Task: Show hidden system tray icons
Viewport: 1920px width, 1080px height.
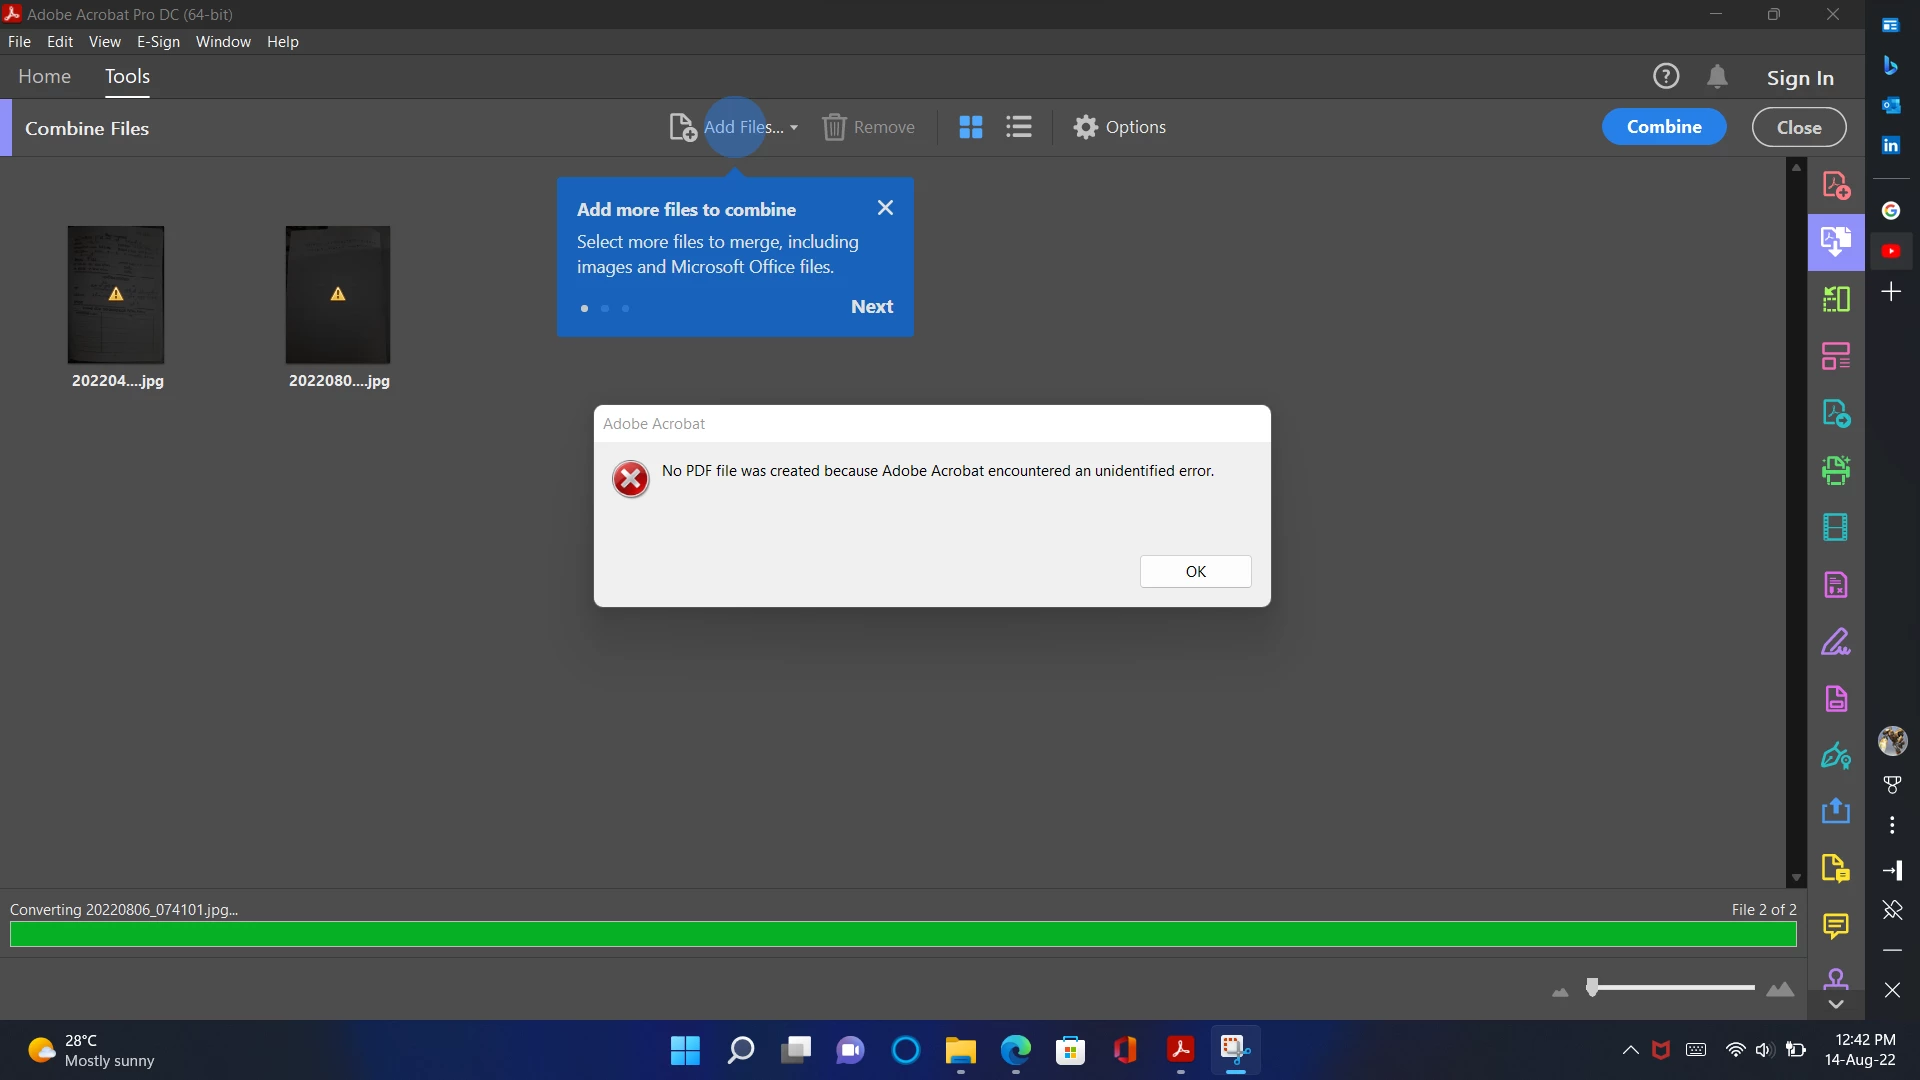Action: click(1630, 1050)
